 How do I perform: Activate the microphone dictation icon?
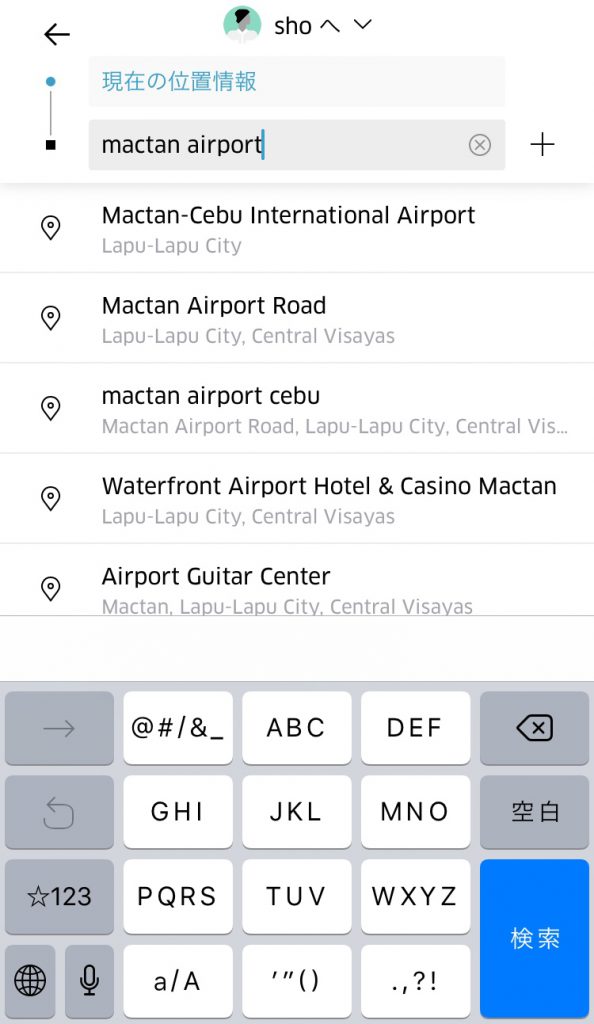pos(89,980)
